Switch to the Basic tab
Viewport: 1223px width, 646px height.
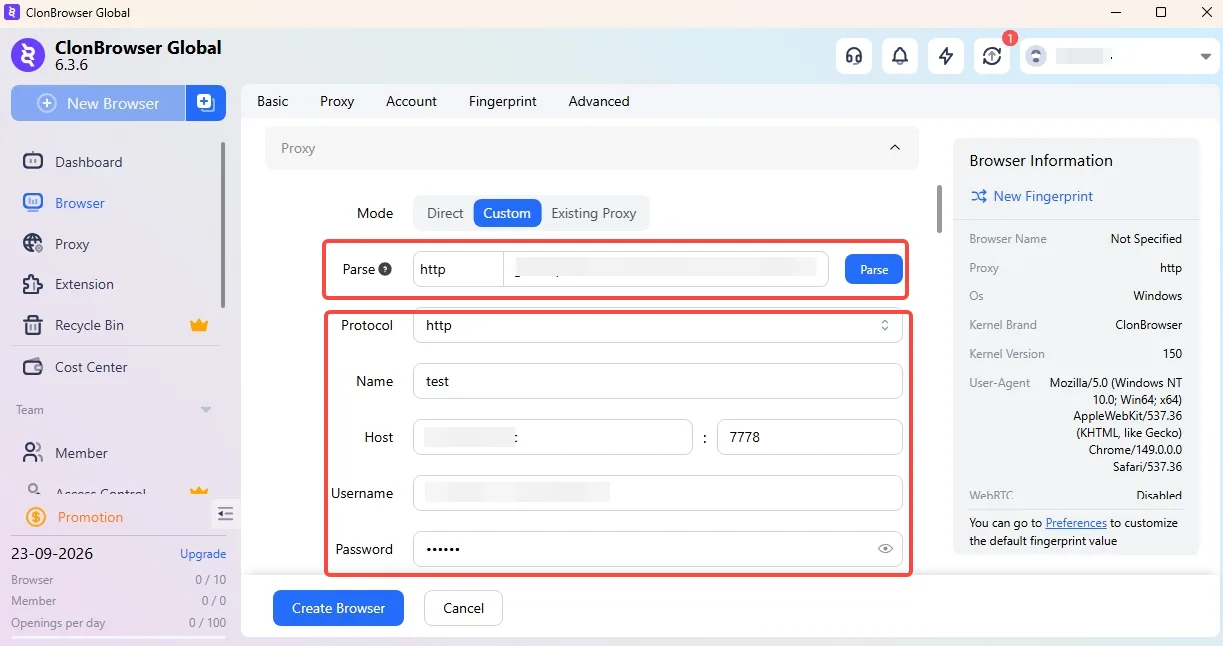272,101
